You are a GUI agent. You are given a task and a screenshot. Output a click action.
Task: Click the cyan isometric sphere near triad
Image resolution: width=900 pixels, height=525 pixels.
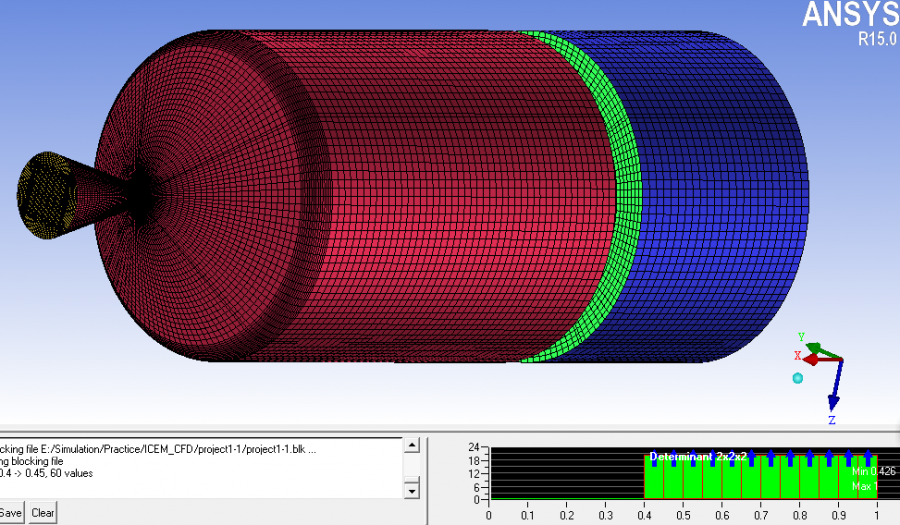click(797, 377)
